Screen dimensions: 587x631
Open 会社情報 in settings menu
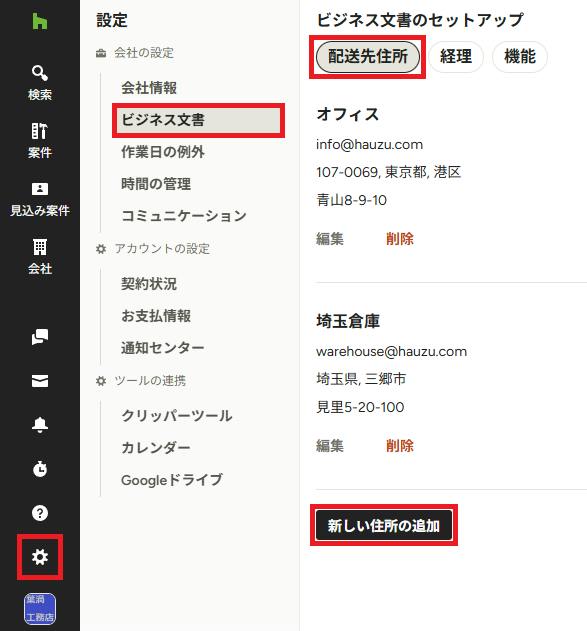click(x=149, y=88)
